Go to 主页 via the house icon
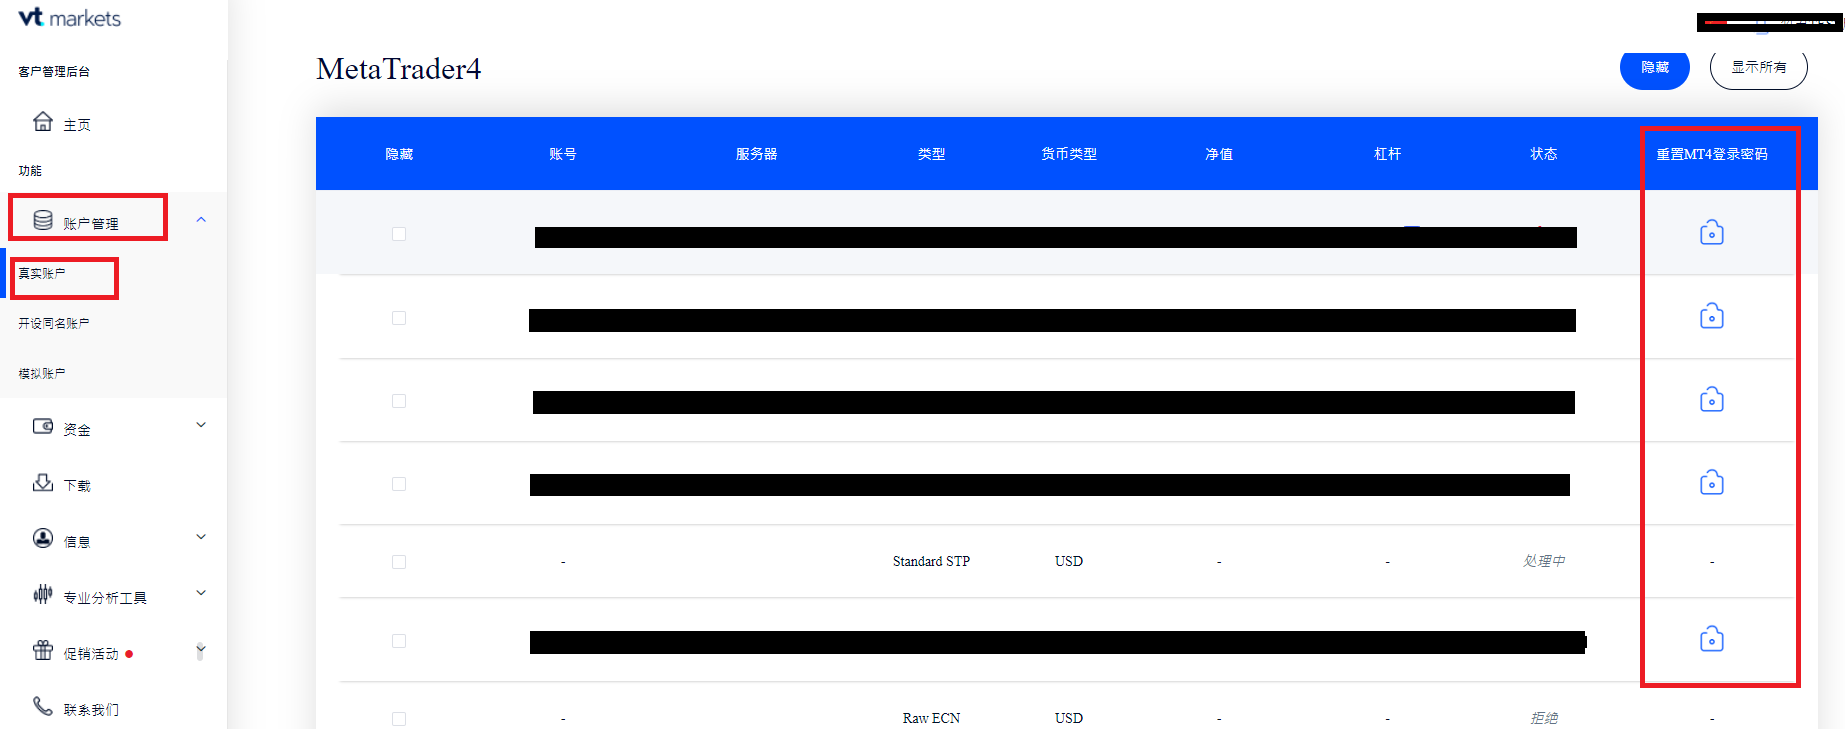The image size is (1845, 729). pyautogui.click(x=43, y=122)
